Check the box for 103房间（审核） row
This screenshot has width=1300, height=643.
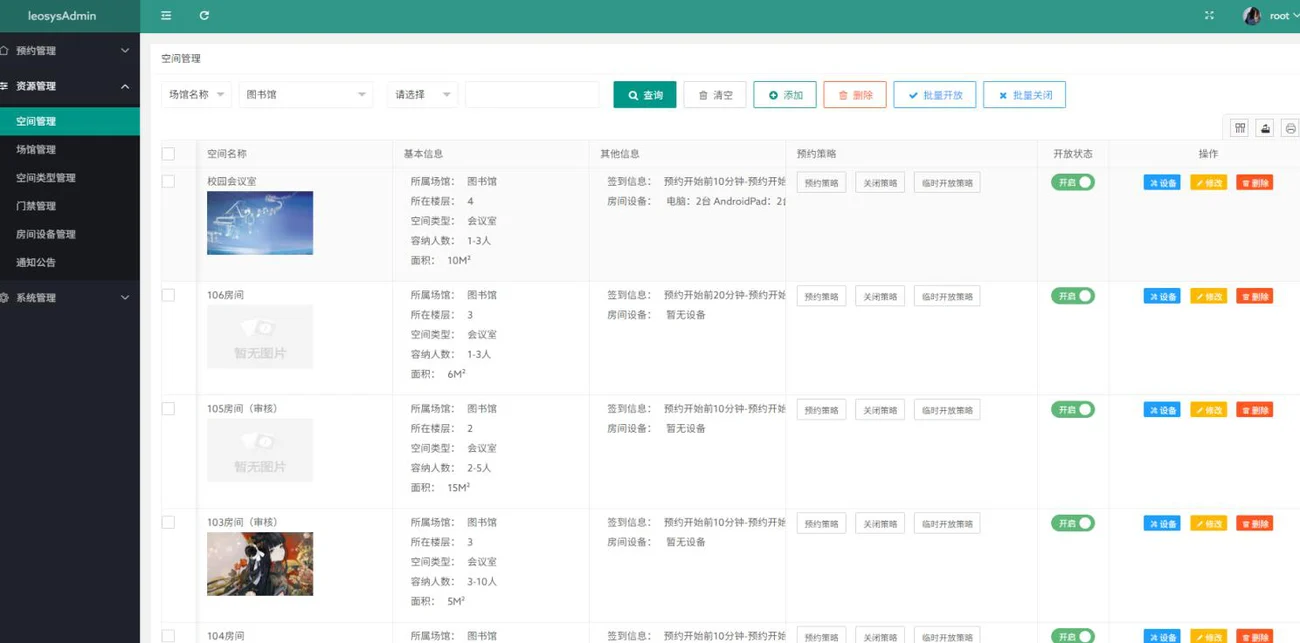tap(168, 523)
